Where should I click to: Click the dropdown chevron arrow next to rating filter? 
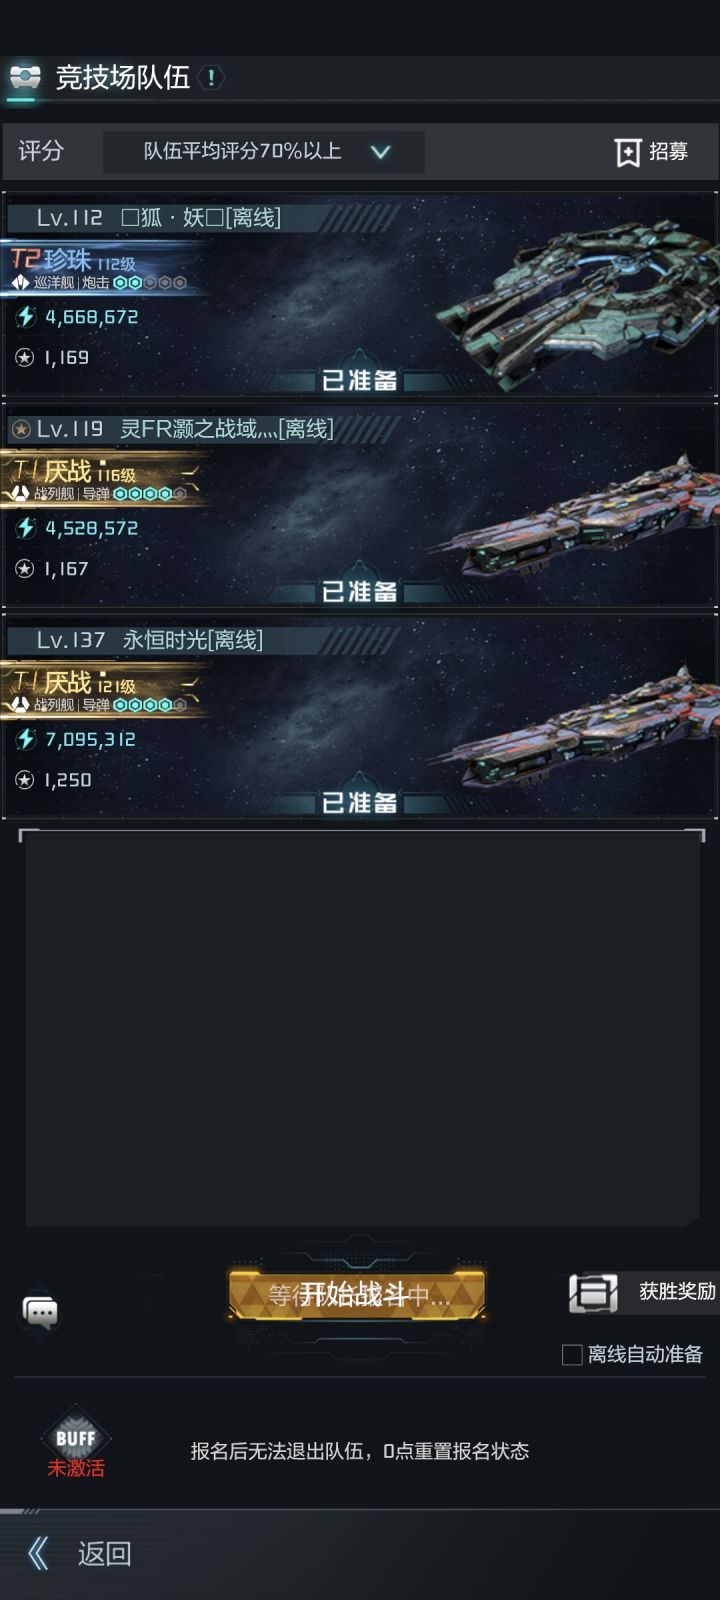pyautogui.click(x=380, y=152)
